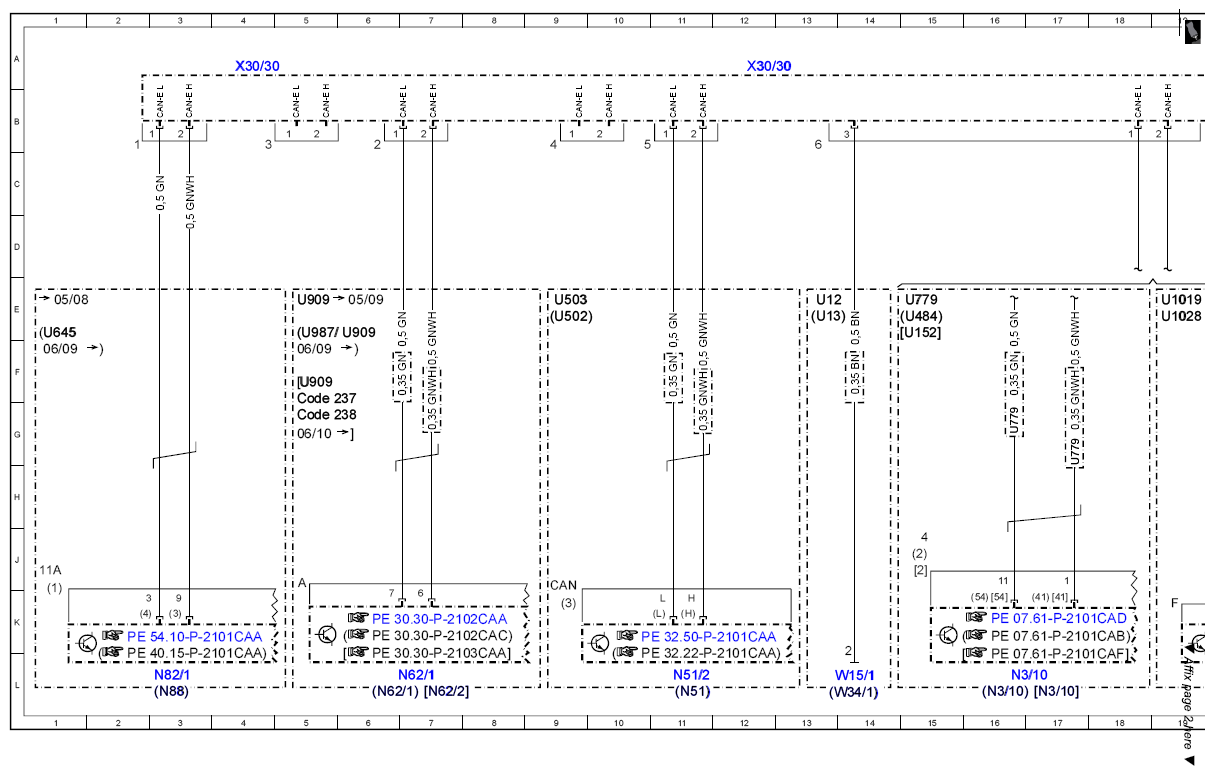Open the N51/2 component link

pos(692,675)
